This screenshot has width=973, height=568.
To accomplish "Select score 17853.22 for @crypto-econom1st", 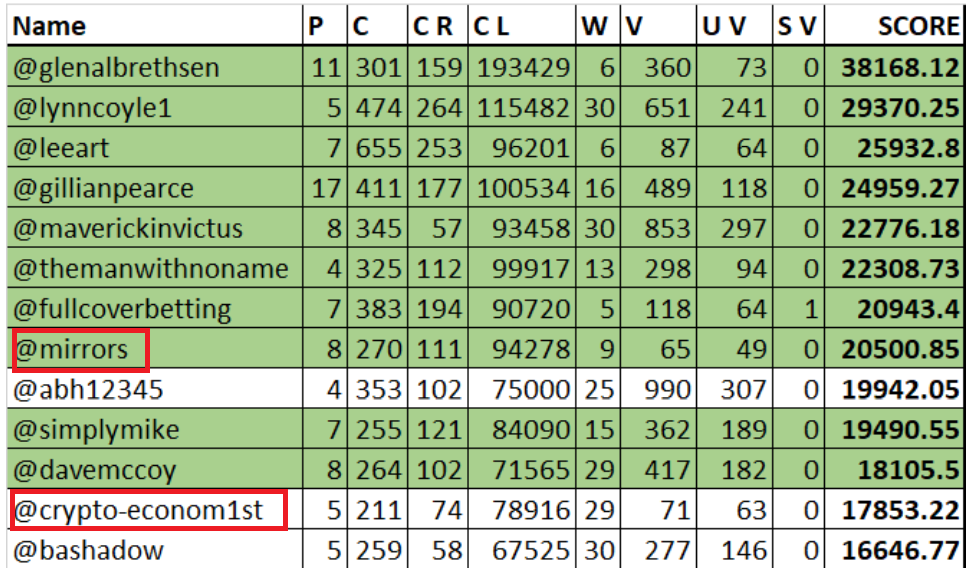I will pos(900,510).
